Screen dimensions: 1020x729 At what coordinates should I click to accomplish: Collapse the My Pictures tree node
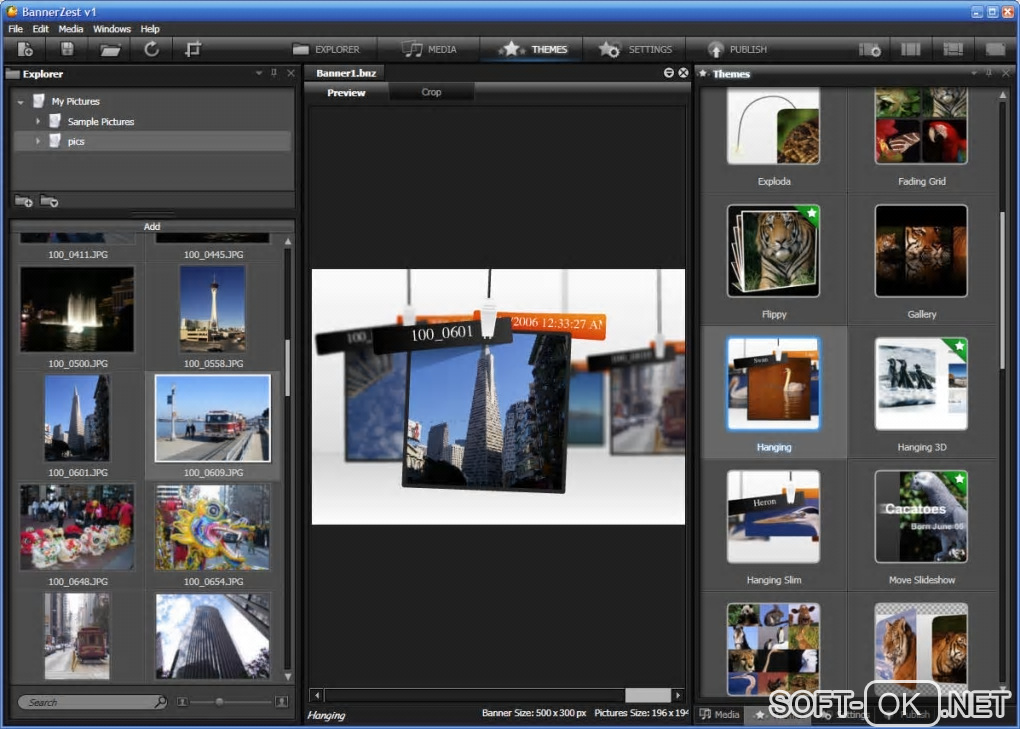tap(21, 102)
